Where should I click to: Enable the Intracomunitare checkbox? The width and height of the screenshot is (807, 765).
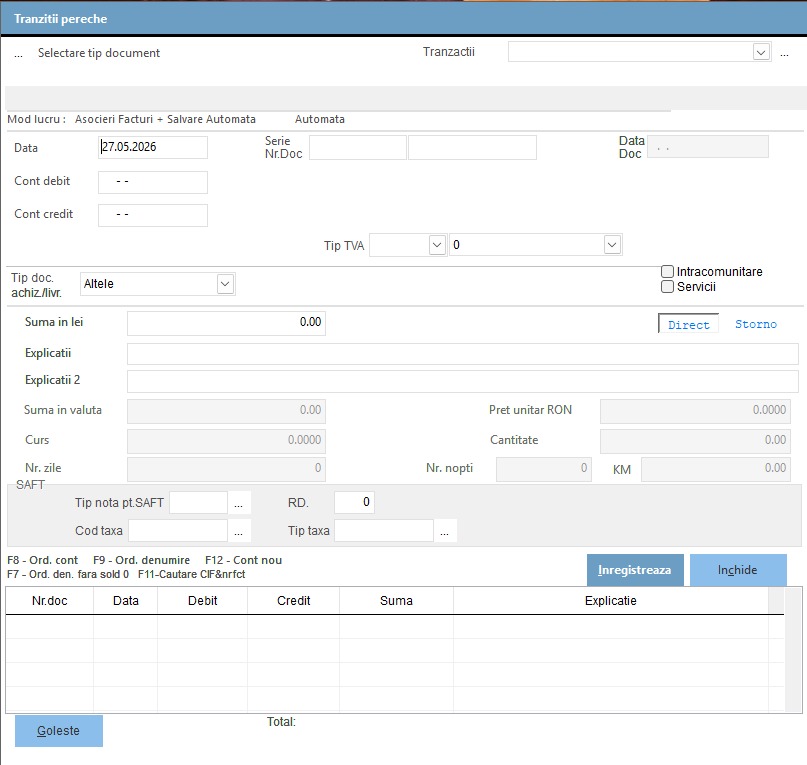click(x=667, y=271)
